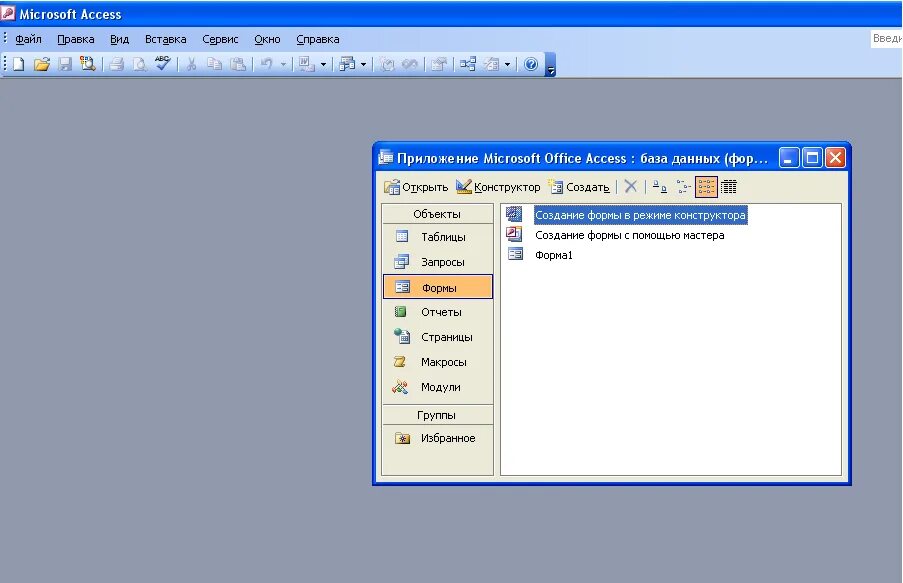Viewport: 903px width, 583px height.
Task: Maximize the database window
Action: click(x=812, y=157)
